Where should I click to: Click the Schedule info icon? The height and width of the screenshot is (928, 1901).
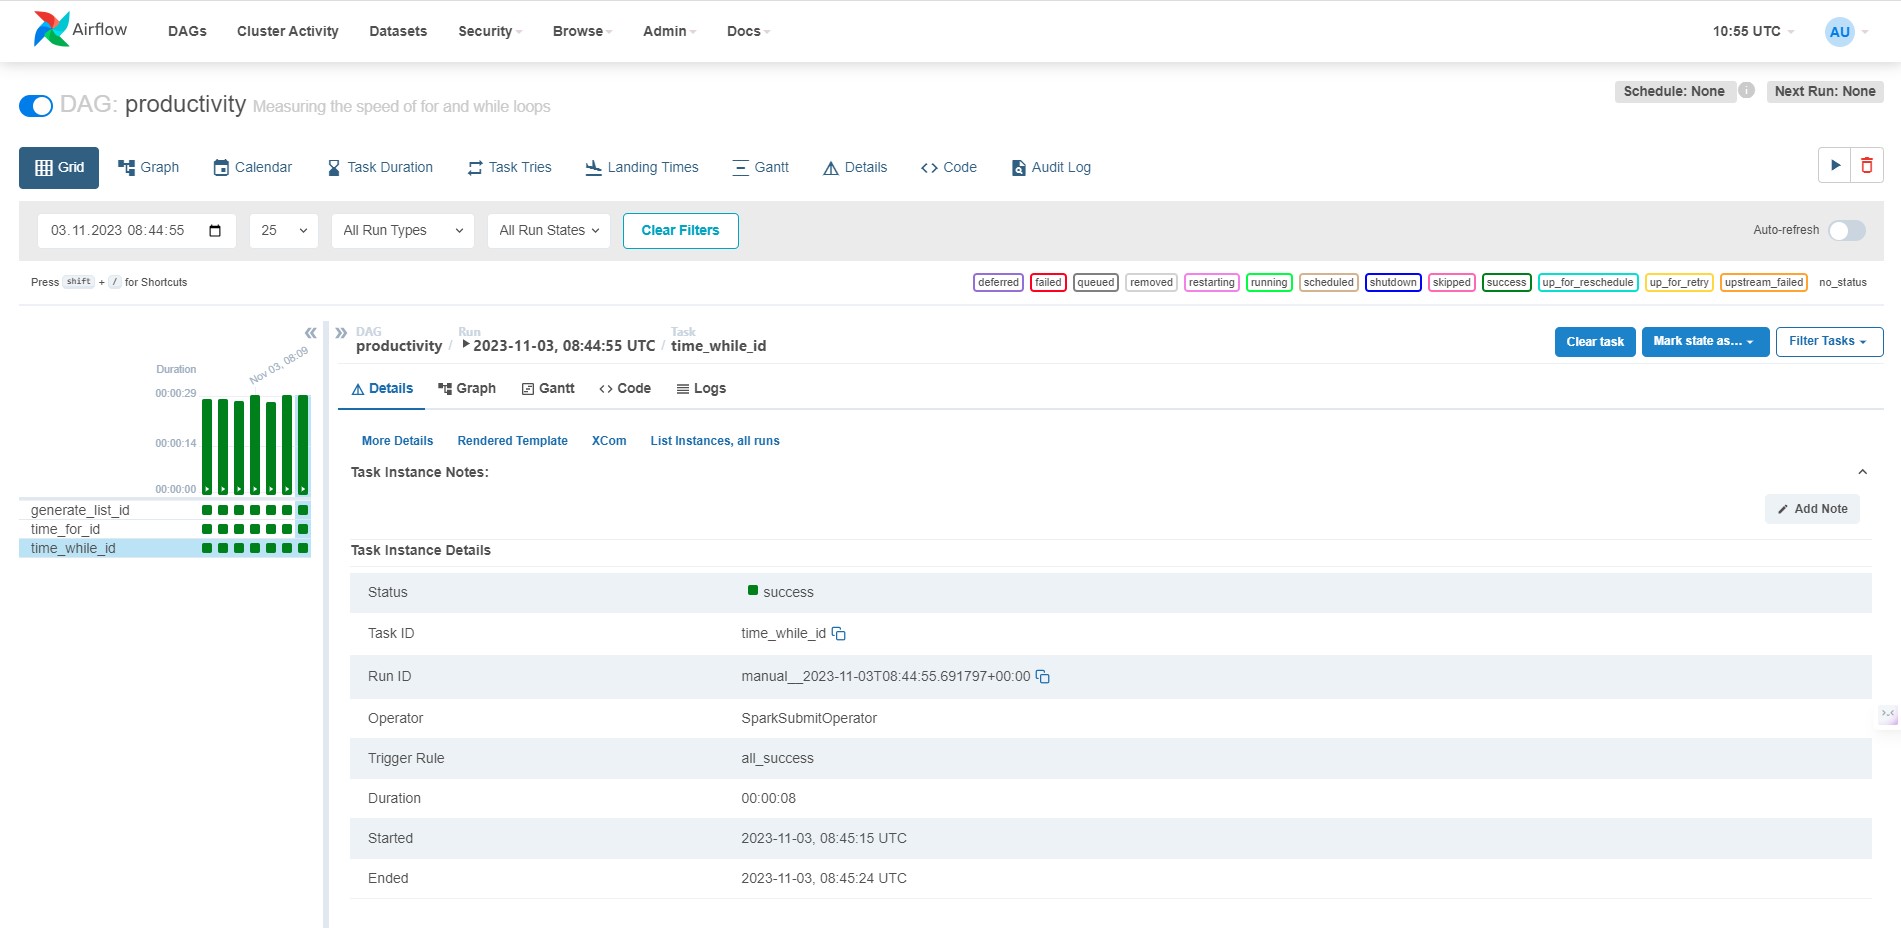click(x=1746, y=90)
